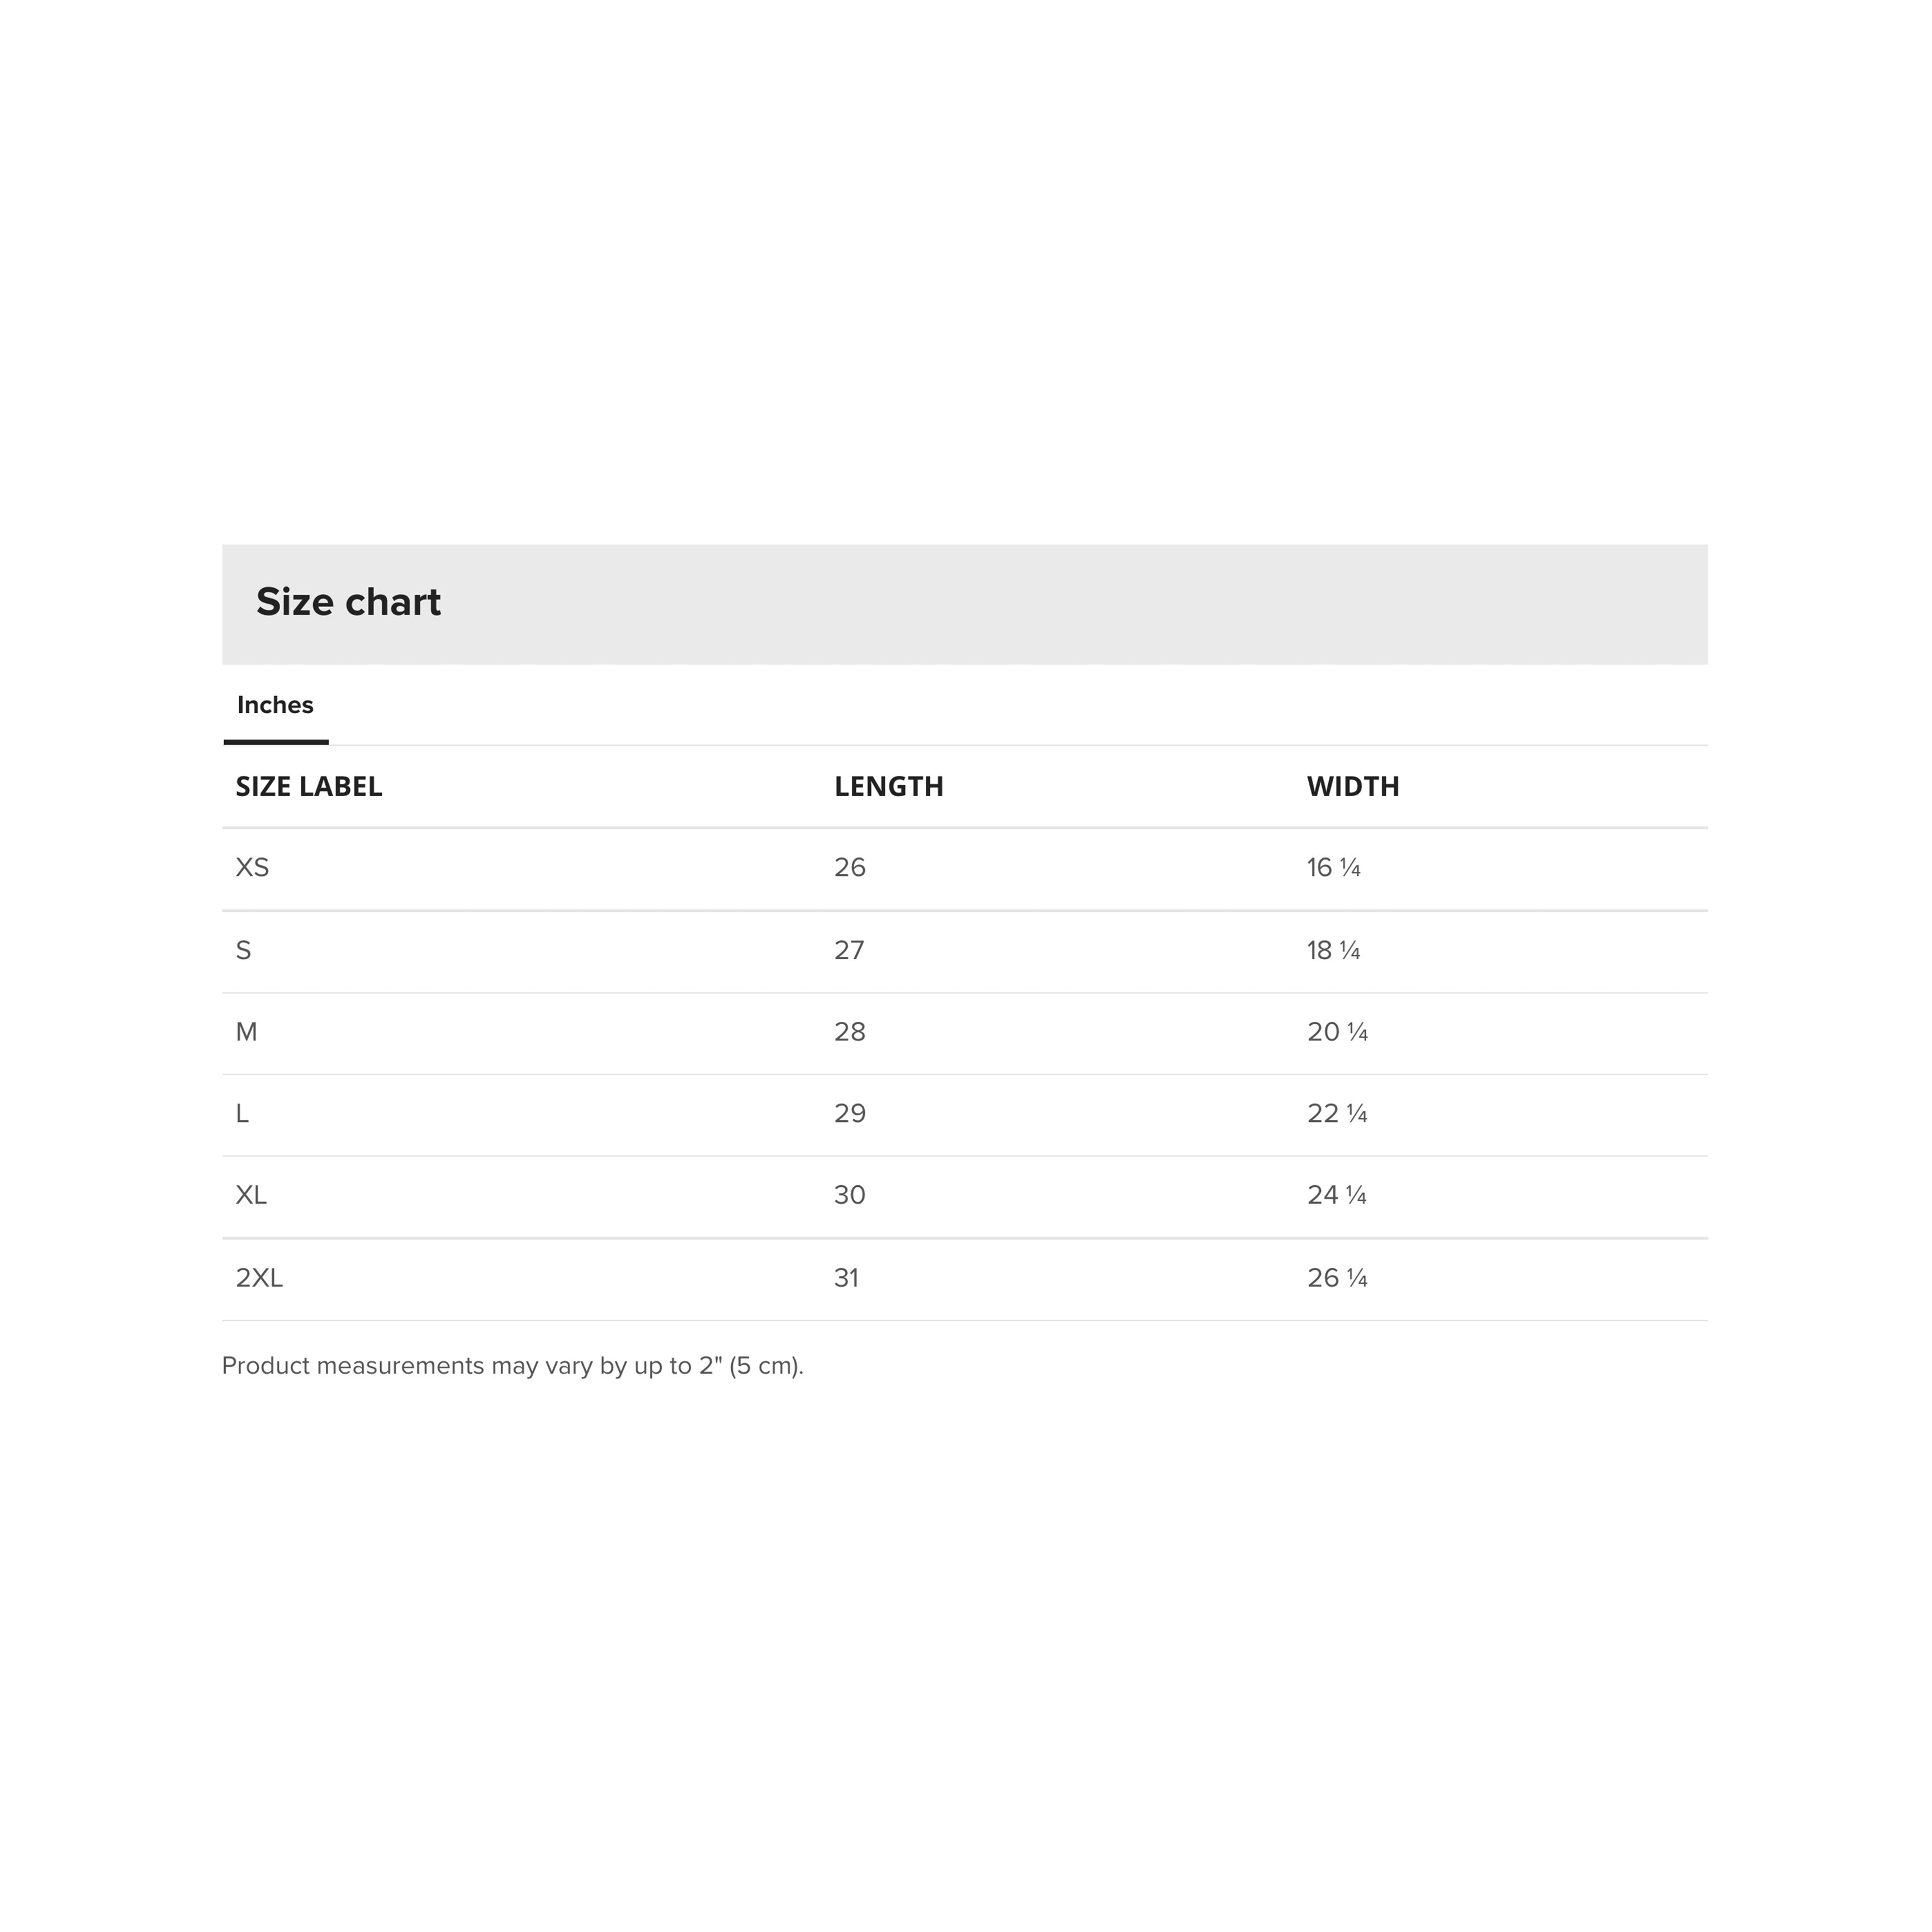Click the width value 18 ¼
The image size is (1932, 1932).
1333,950
